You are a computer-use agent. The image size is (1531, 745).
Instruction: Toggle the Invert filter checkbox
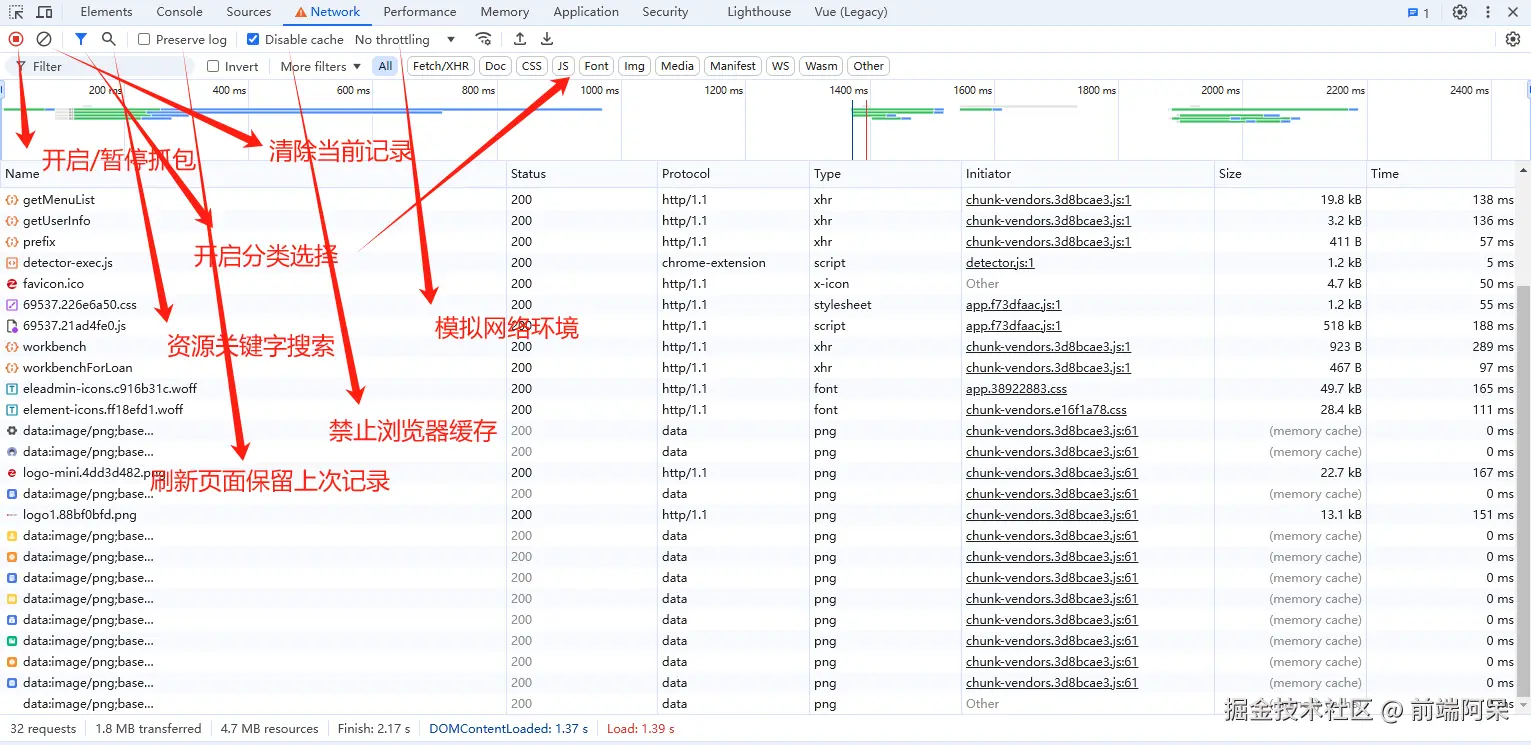[x=213, y=66]
